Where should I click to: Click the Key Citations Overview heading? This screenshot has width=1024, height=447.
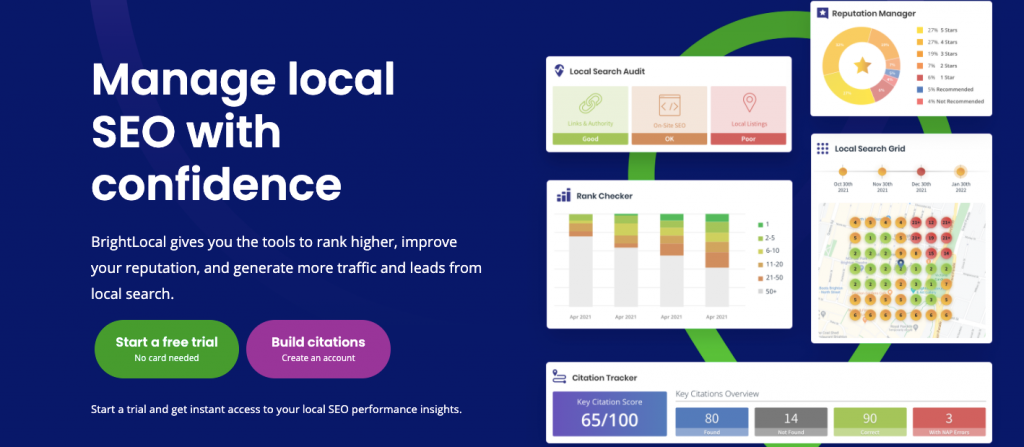tap(717, 394)
